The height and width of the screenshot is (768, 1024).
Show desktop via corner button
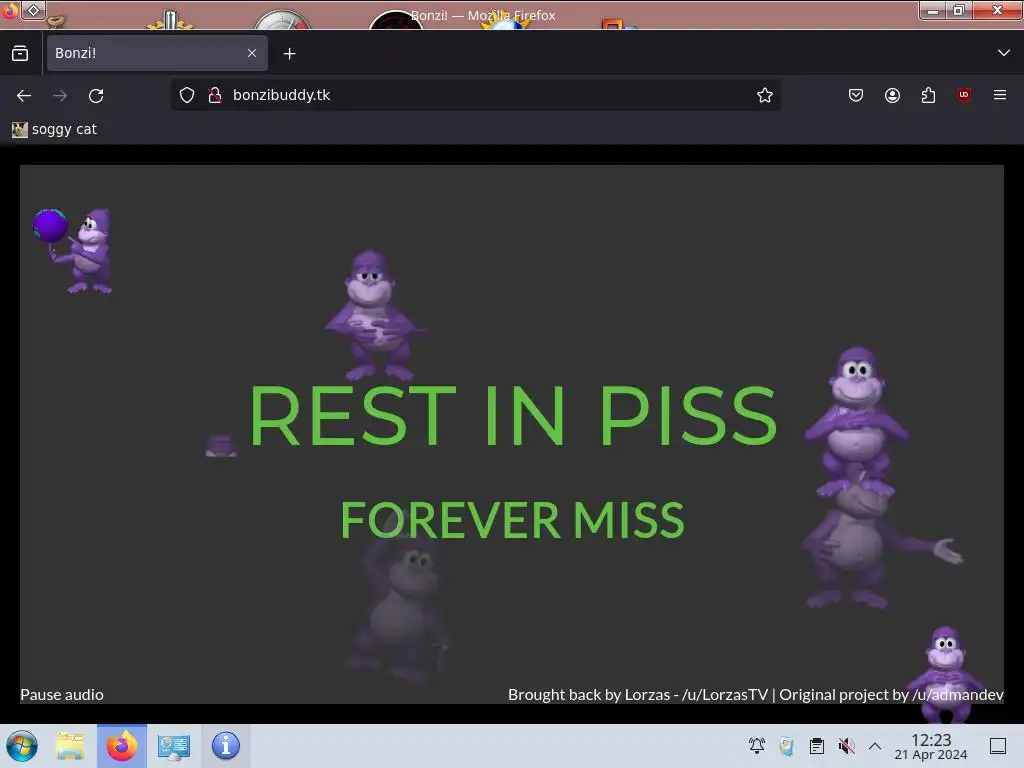(x=998, y=746)
